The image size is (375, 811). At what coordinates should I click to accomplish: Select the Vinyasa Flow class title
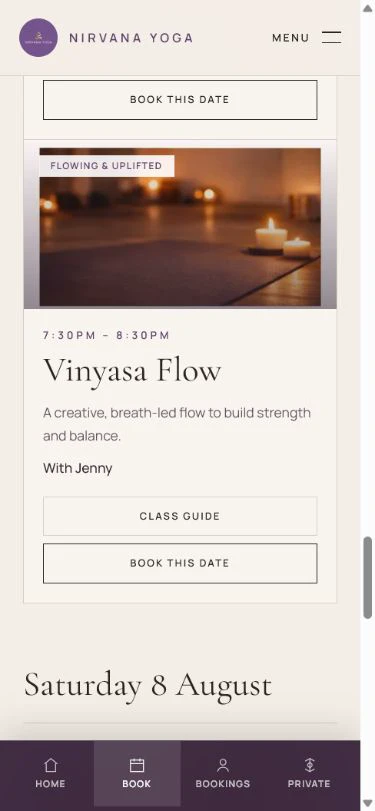point(132,370)
